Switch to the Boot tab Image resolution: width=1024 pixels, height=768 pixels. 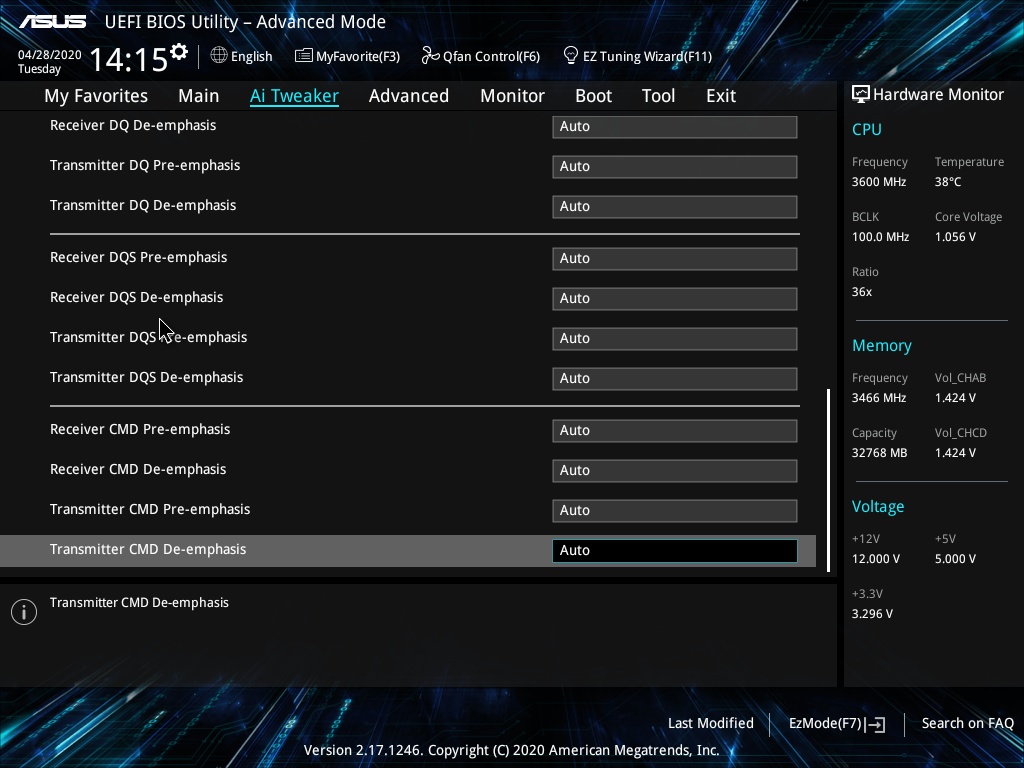point(593,96)
